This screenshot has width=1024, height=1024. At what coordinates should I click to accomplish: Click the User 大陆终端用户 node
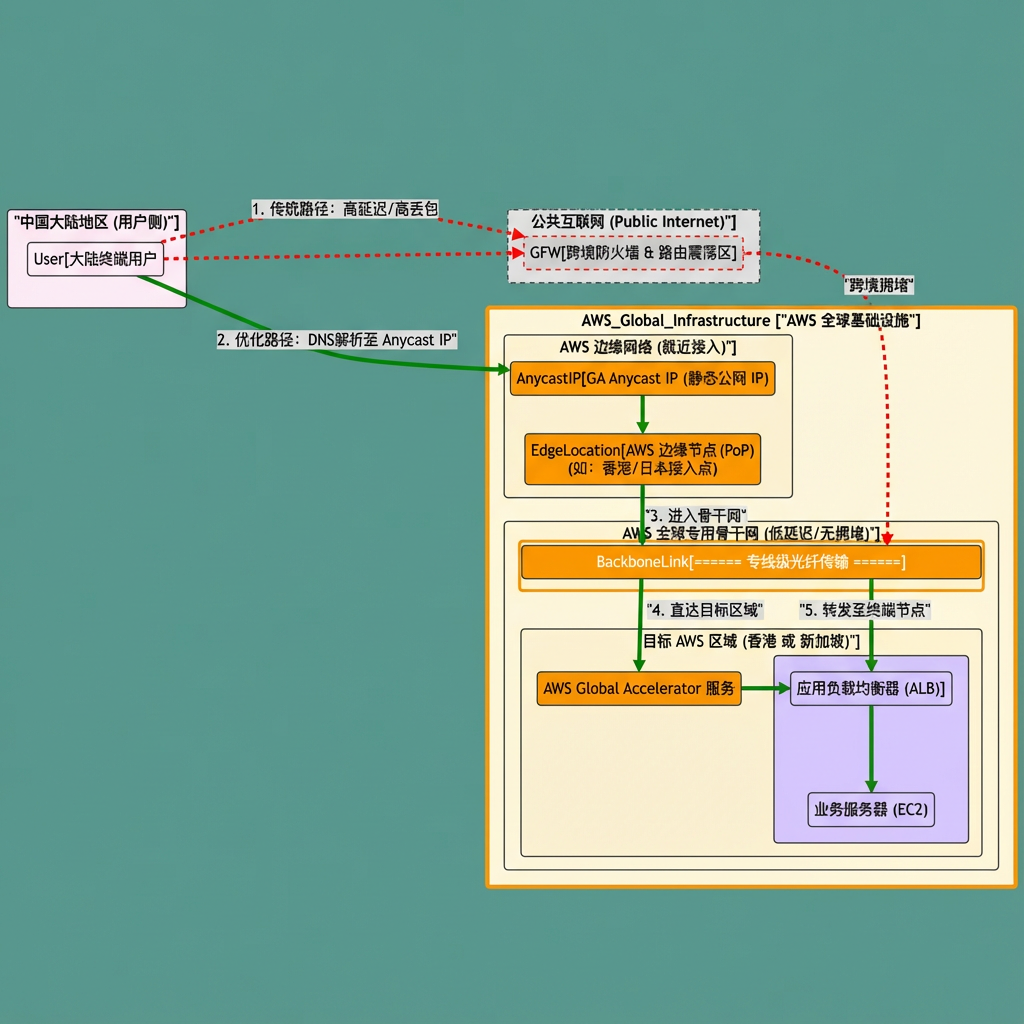[x=96, y=259]
